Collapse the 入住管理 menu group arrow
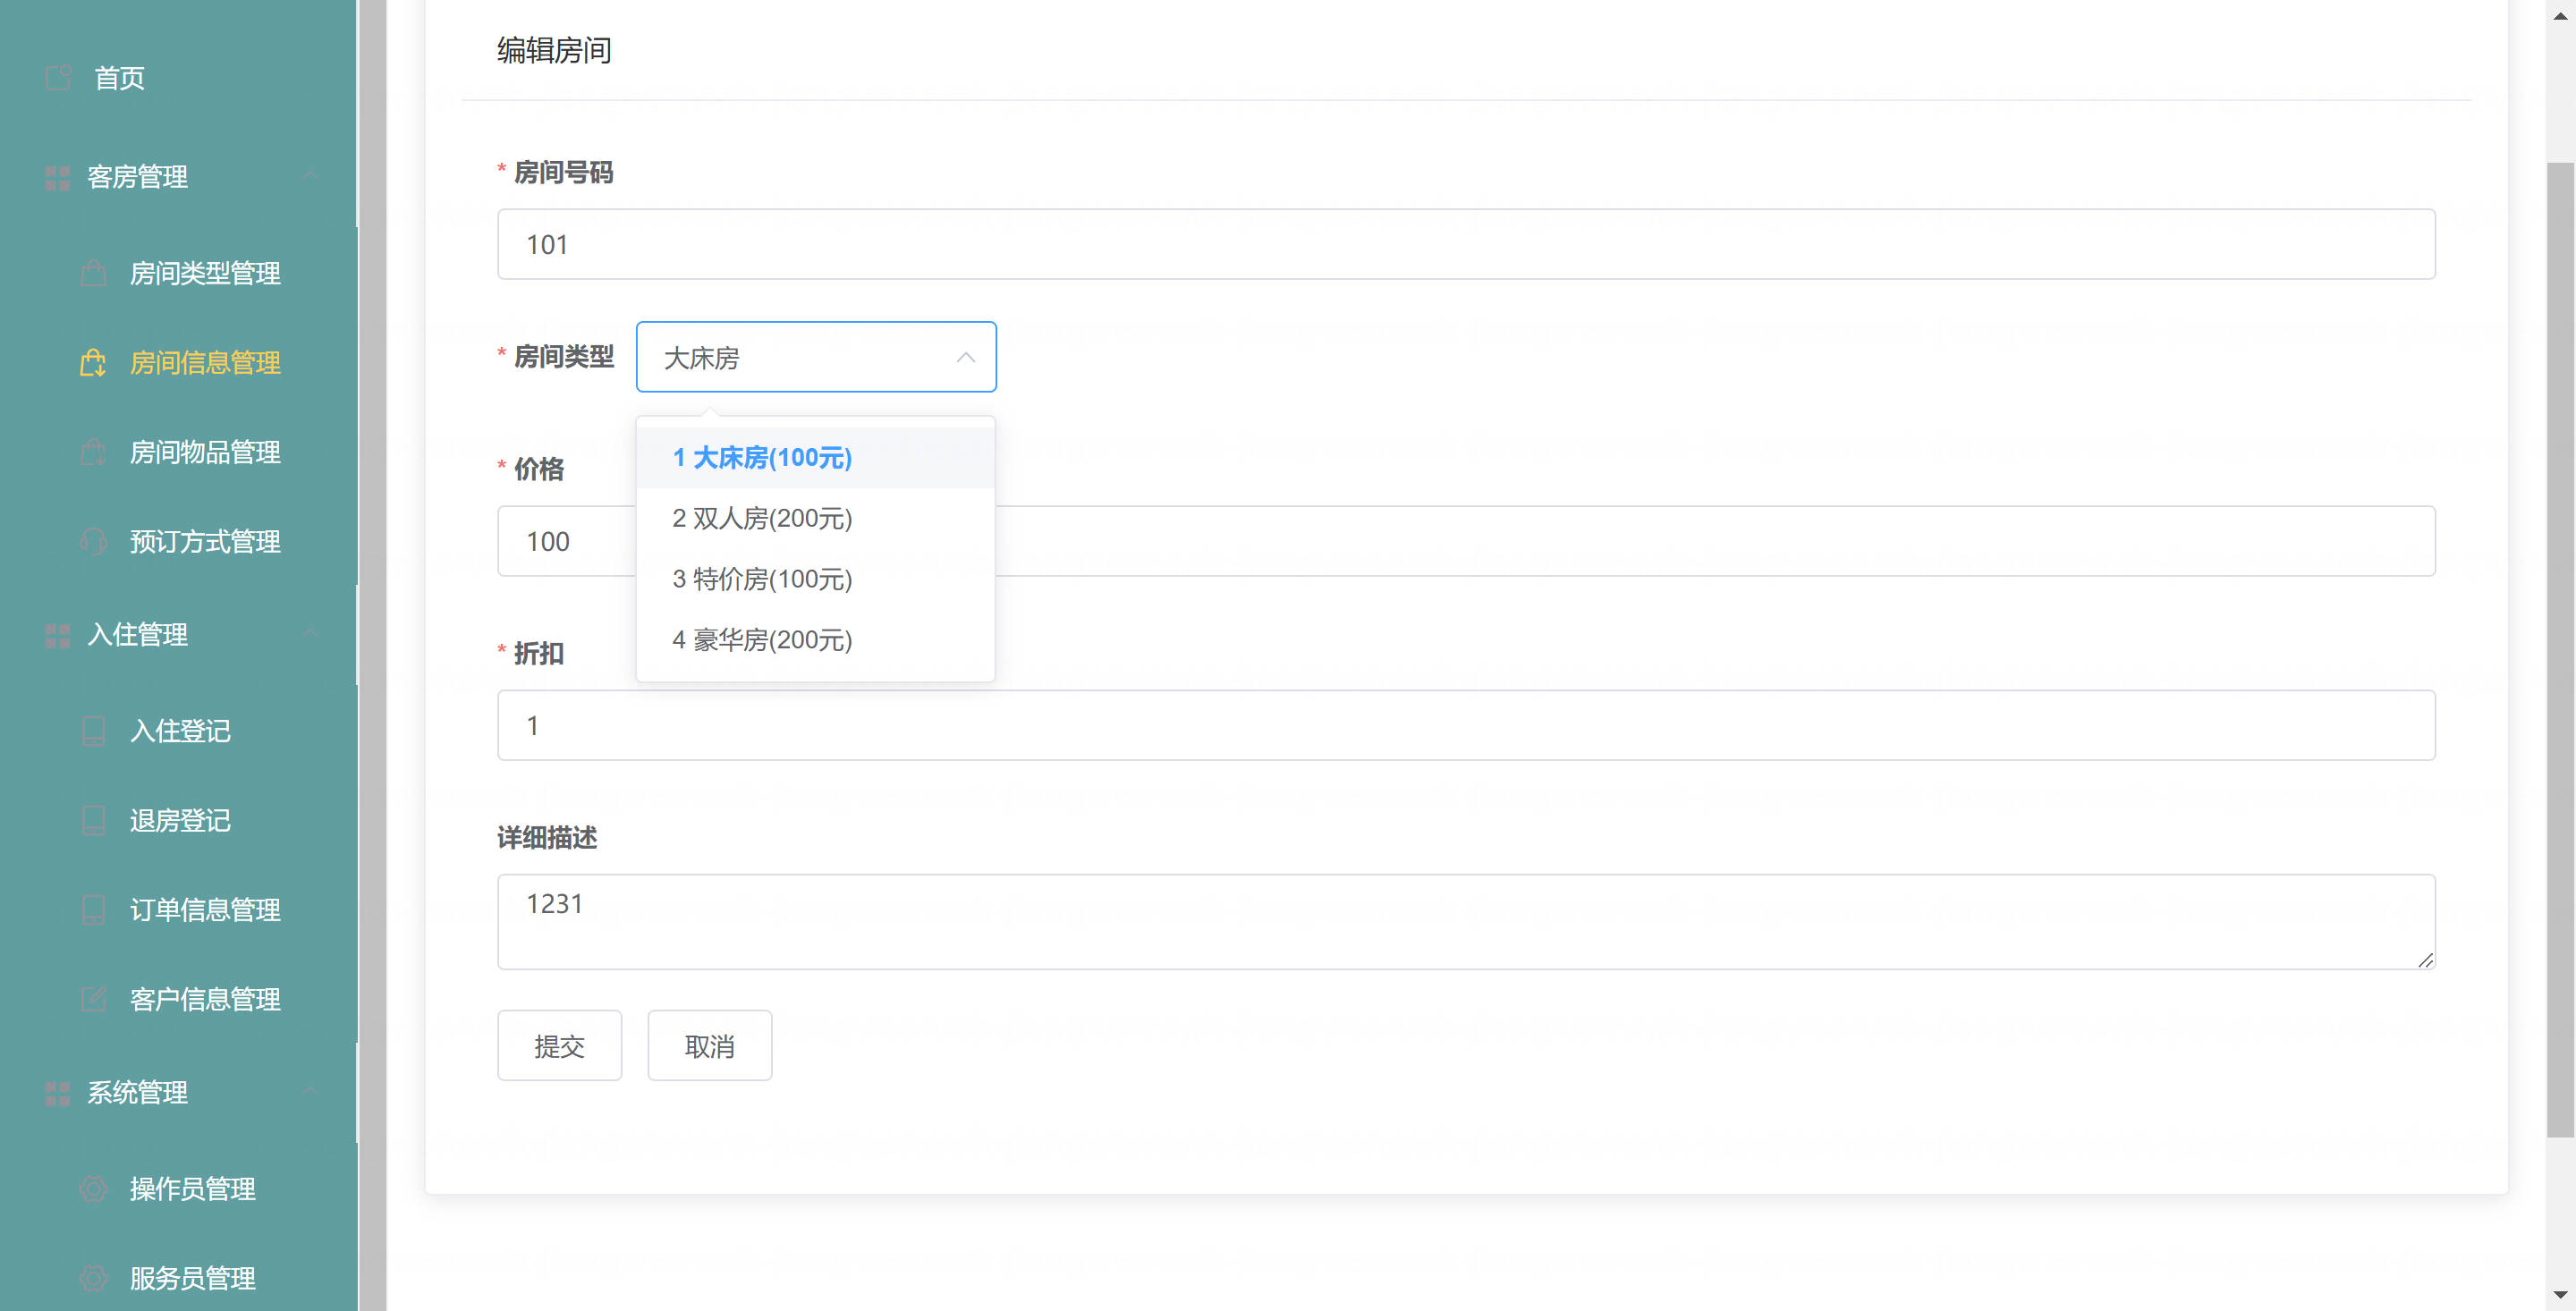The height and width of the screenshot is (1311, 2576). 311,633
